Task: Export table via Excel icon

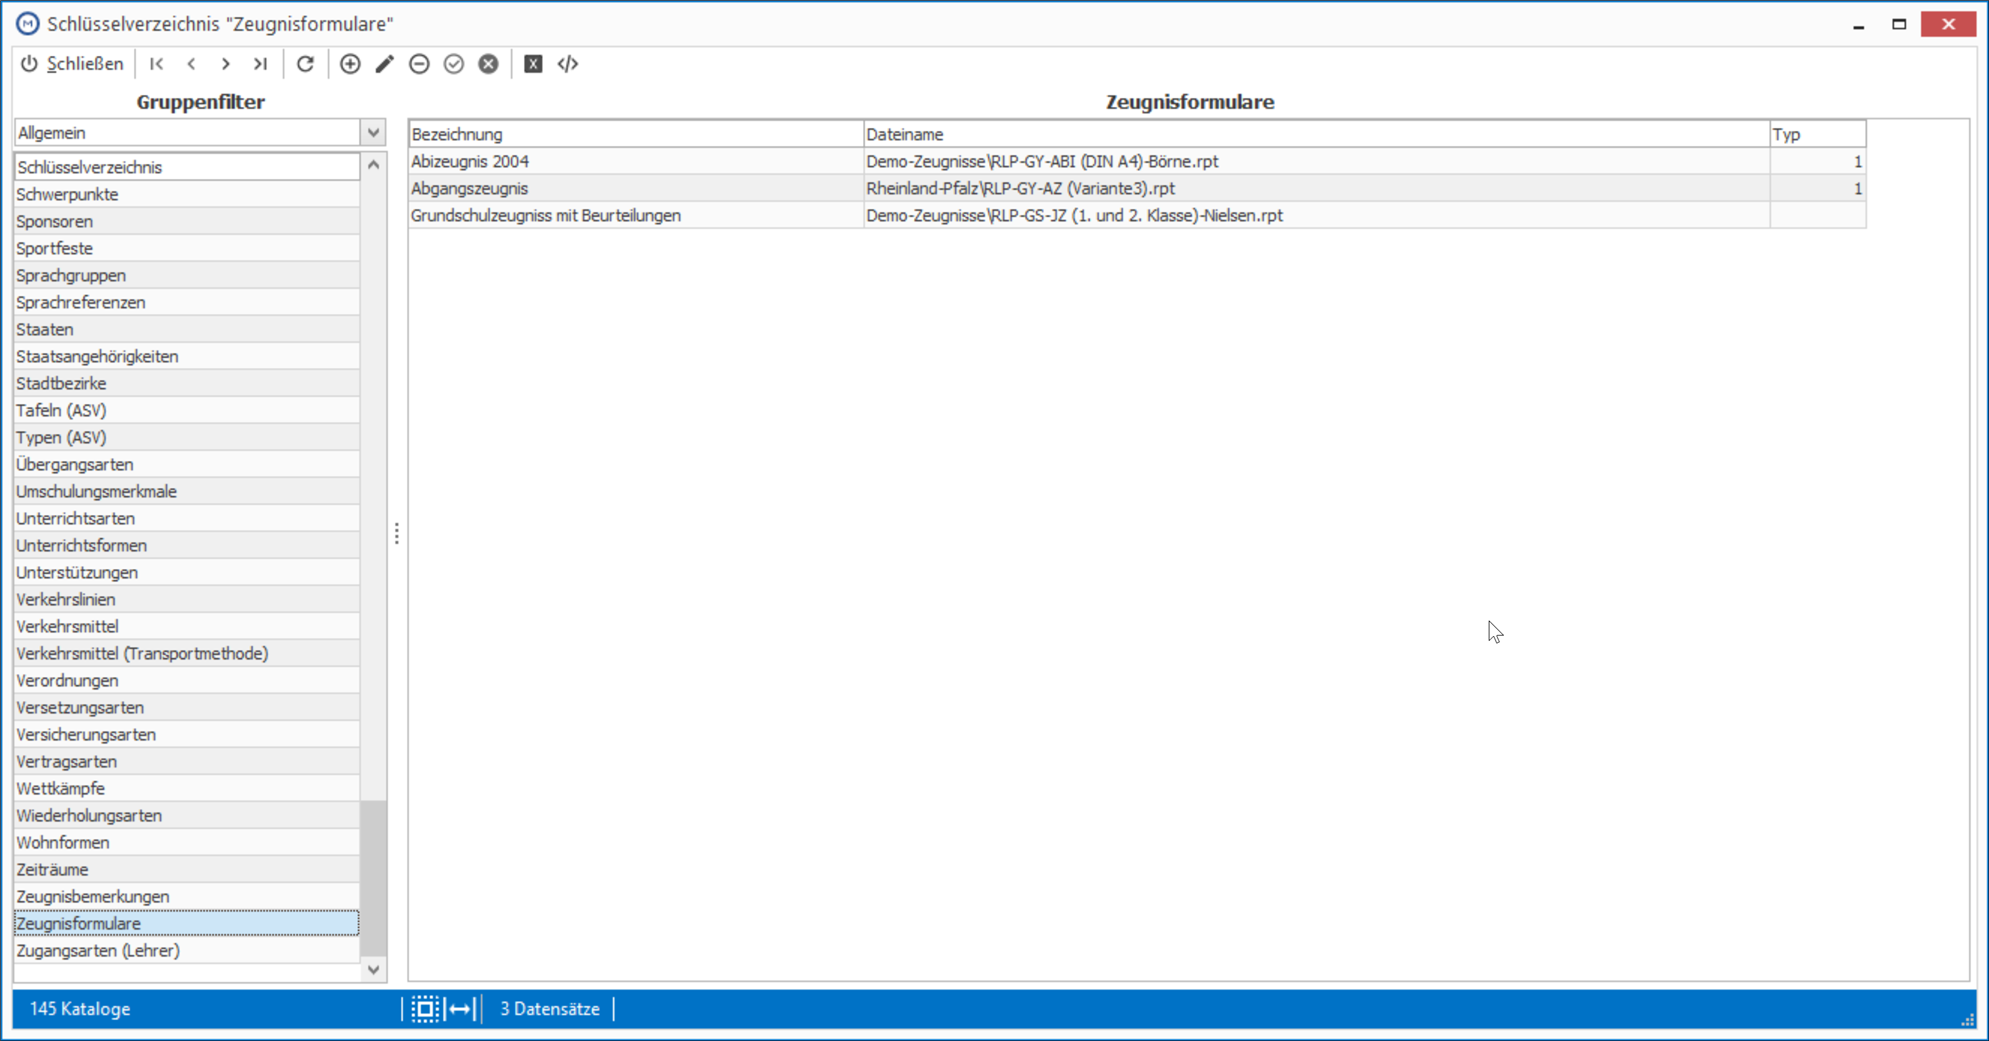Action: click(533, 64)
